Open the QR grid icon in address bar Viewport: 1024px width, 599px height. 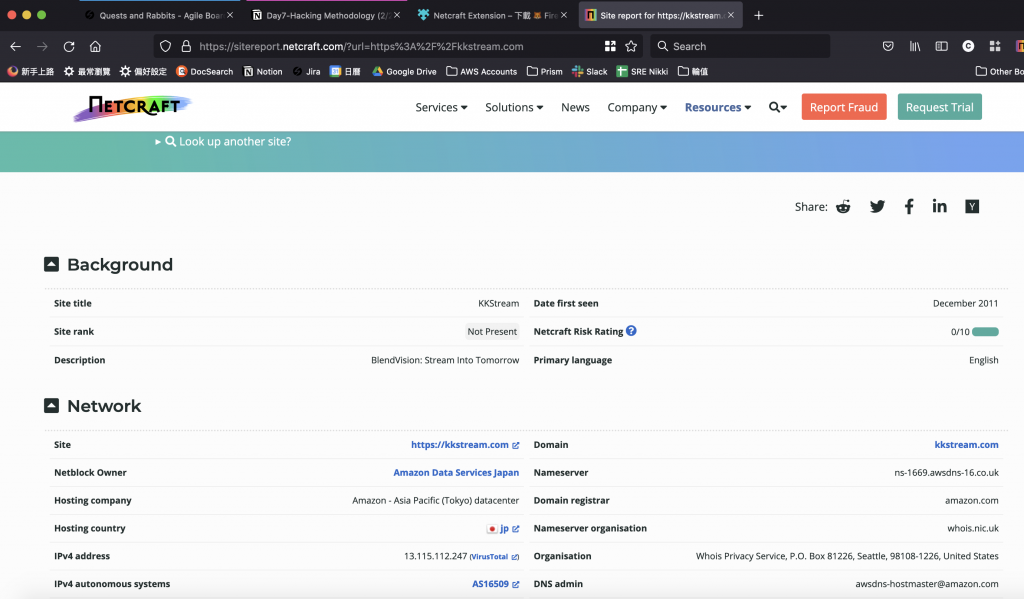(610, 46)
